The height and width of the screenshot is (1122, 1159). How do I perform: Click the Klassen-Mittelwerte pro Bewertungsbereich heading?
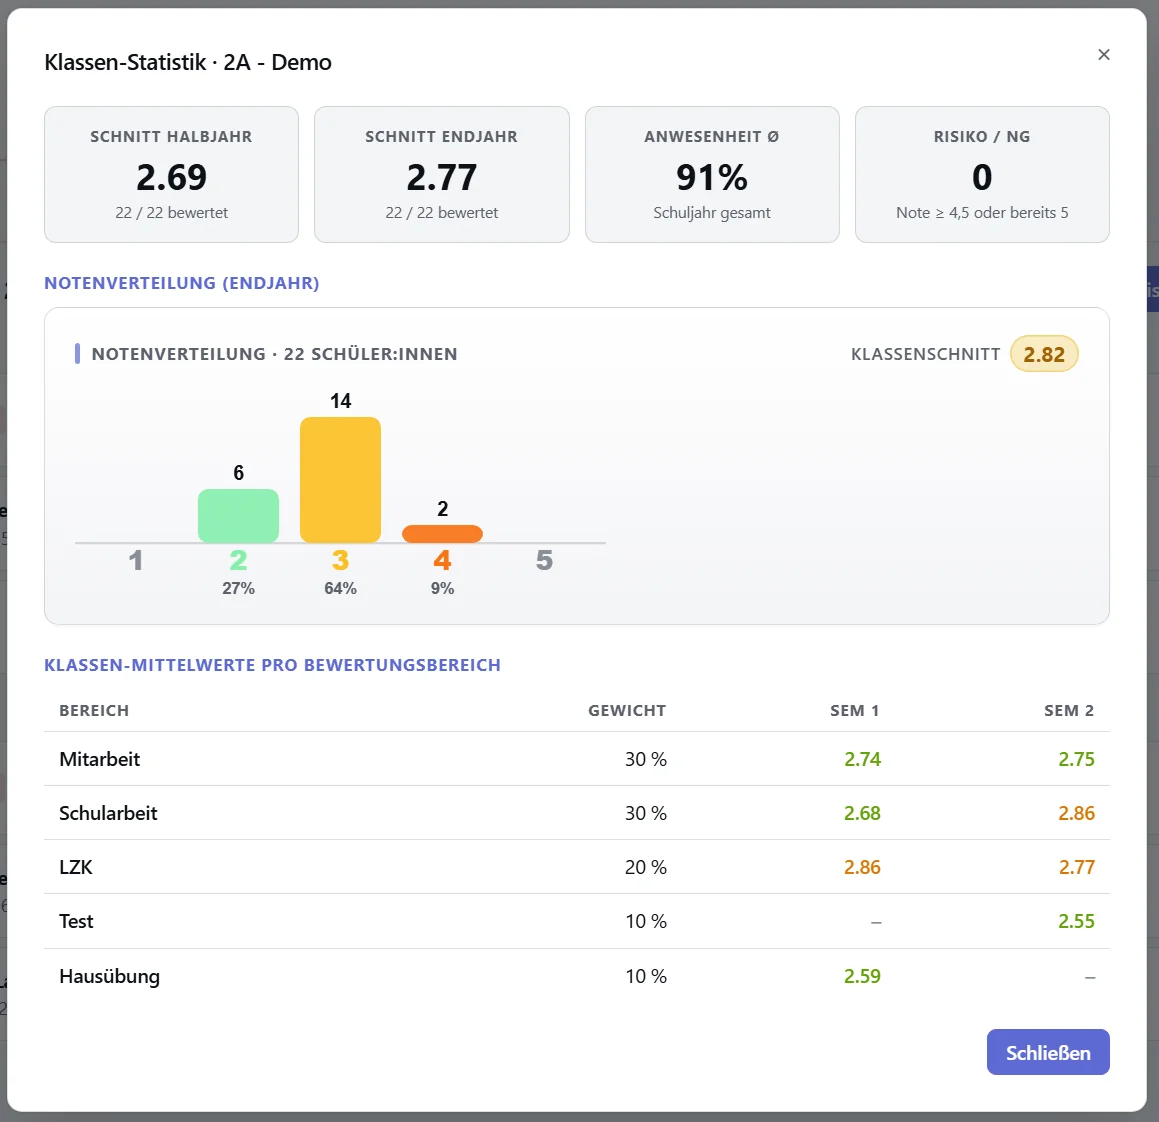click(273, 665)
